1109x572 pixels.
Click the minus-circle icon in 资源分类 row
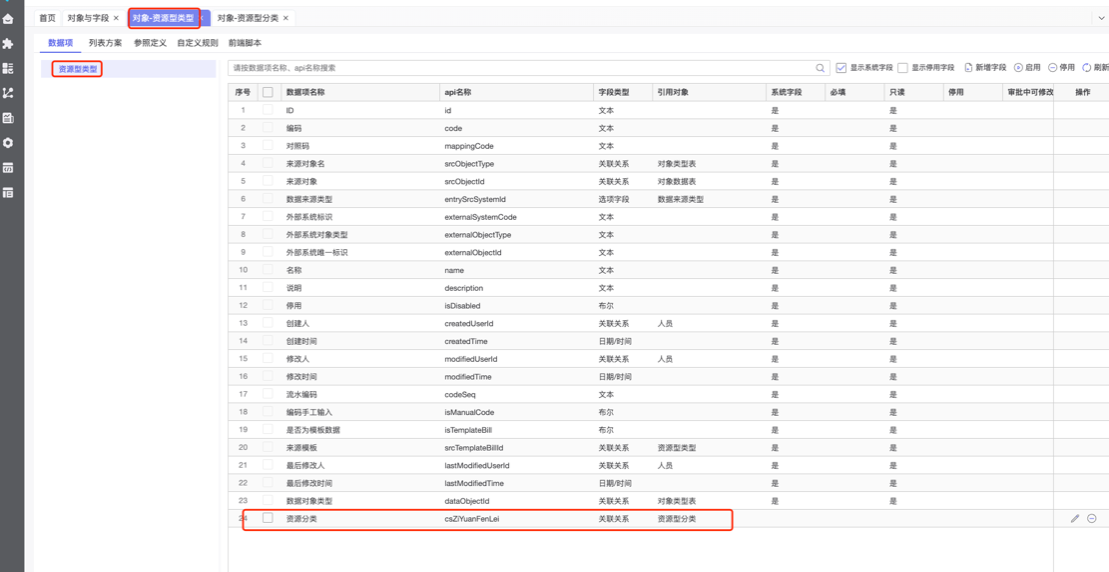point(1092,519)
